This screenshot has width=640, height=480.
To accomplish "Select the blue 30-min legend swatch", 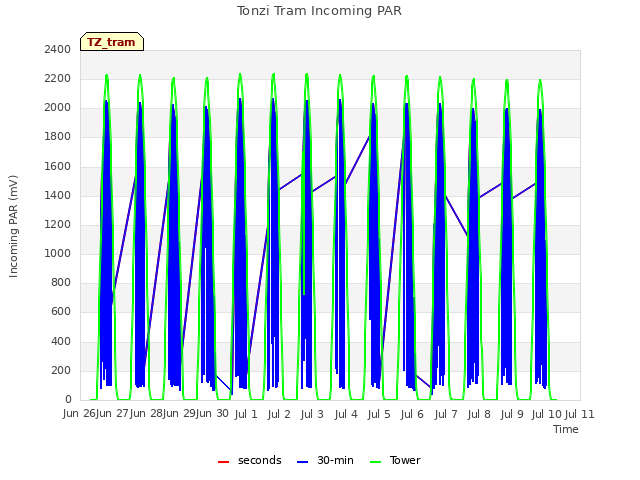I will 302,462.
